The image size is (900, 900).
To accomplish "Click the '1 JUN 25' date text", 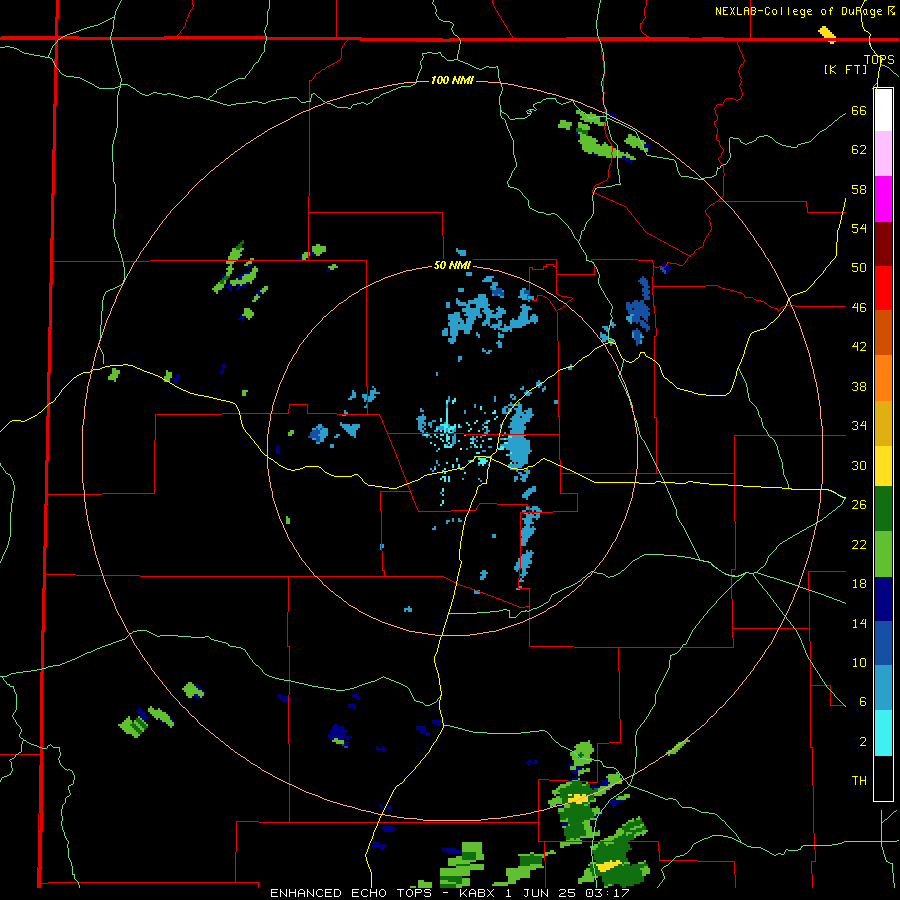I will click(542, 893).
